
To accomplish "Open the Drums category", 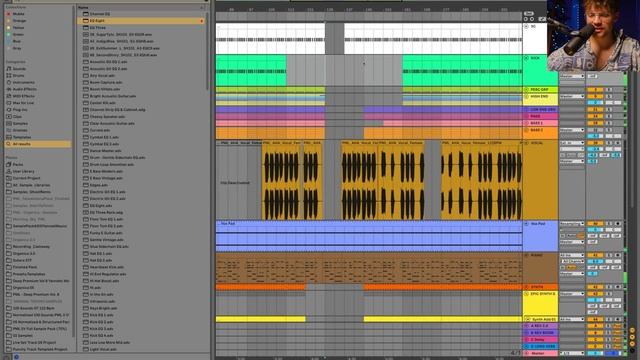I will tap(16, 76).
